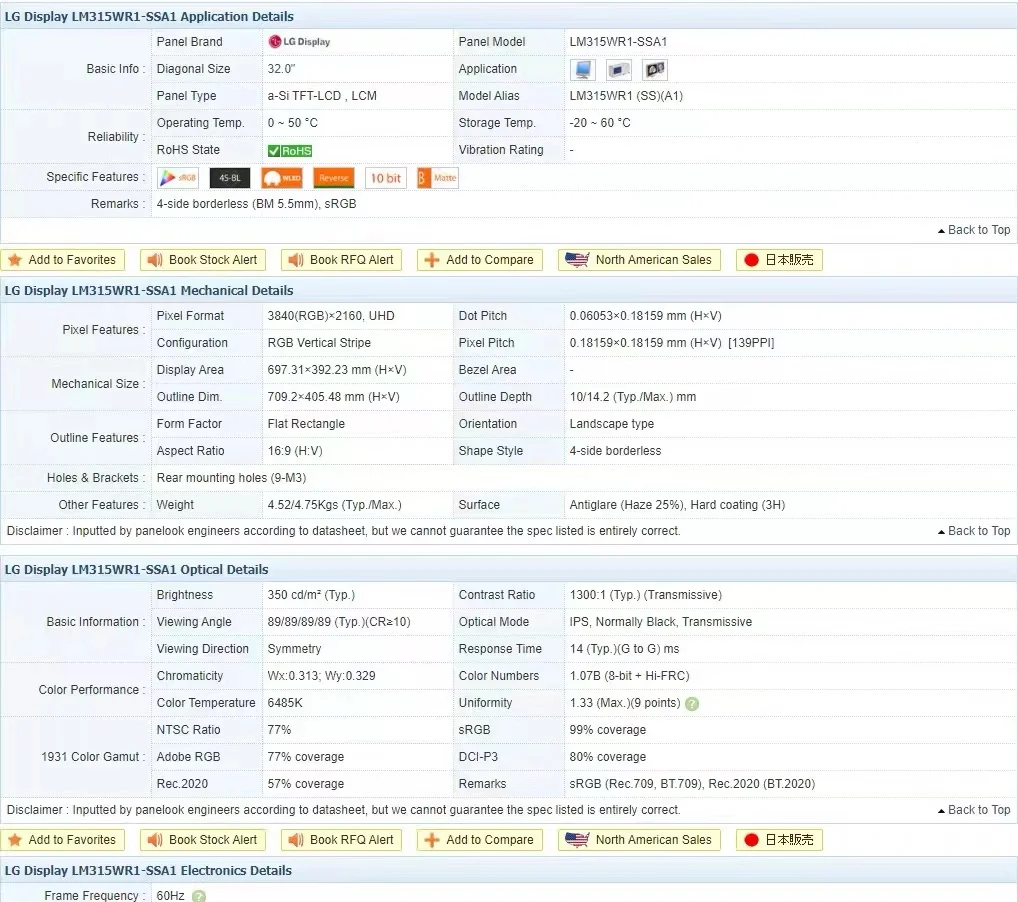Click the Orientation value Landscape type

pyautogui.click(x=612, y=424)
